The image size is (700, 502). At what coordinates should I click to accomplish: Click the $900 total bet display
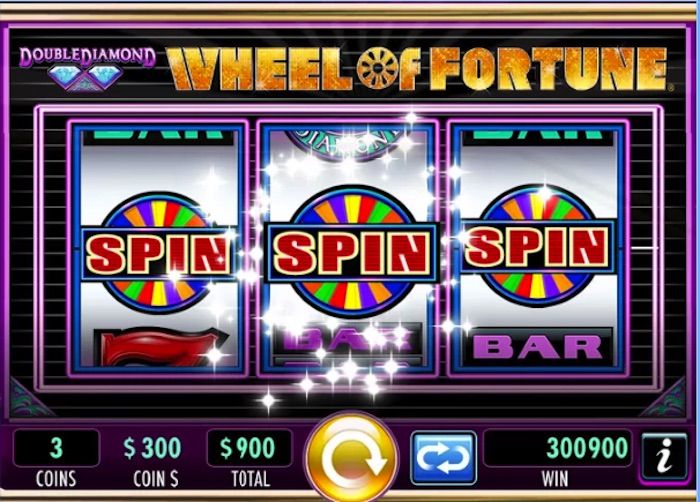click(x=249, y=448)
